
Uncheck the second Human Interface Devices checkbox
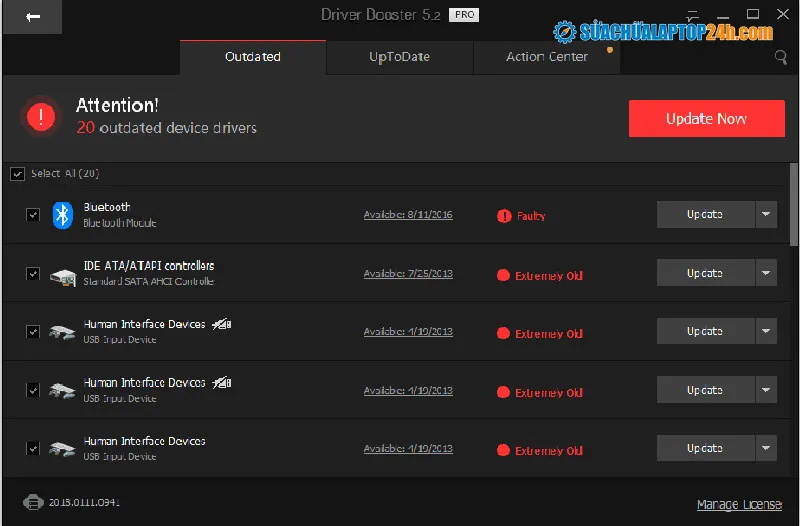click(33, 390)
